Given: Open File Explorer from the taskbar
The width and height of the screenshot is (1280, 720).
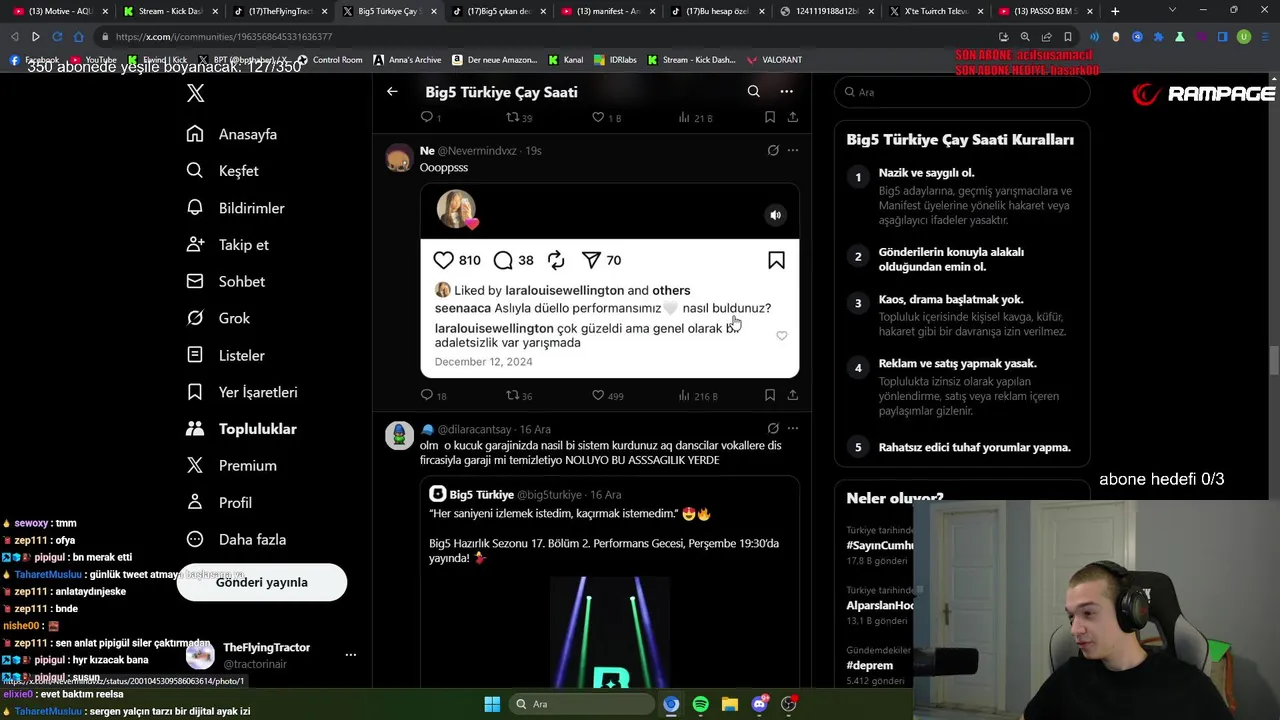Looking at the screenshot, I should (730, 704).
